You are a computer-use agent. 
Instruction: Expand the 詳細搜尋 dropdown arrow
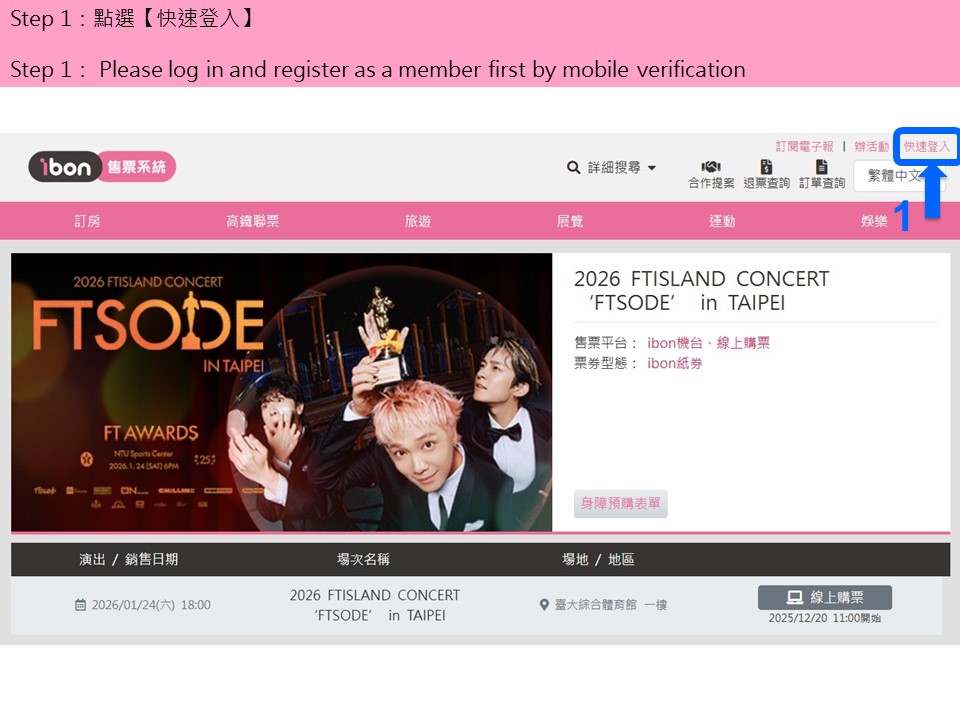(651, 168)
